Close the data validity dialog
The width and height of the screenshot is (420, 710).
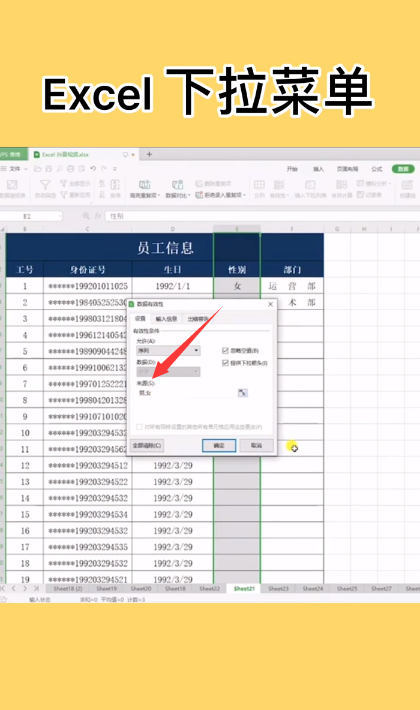click(x=270, y=304)
